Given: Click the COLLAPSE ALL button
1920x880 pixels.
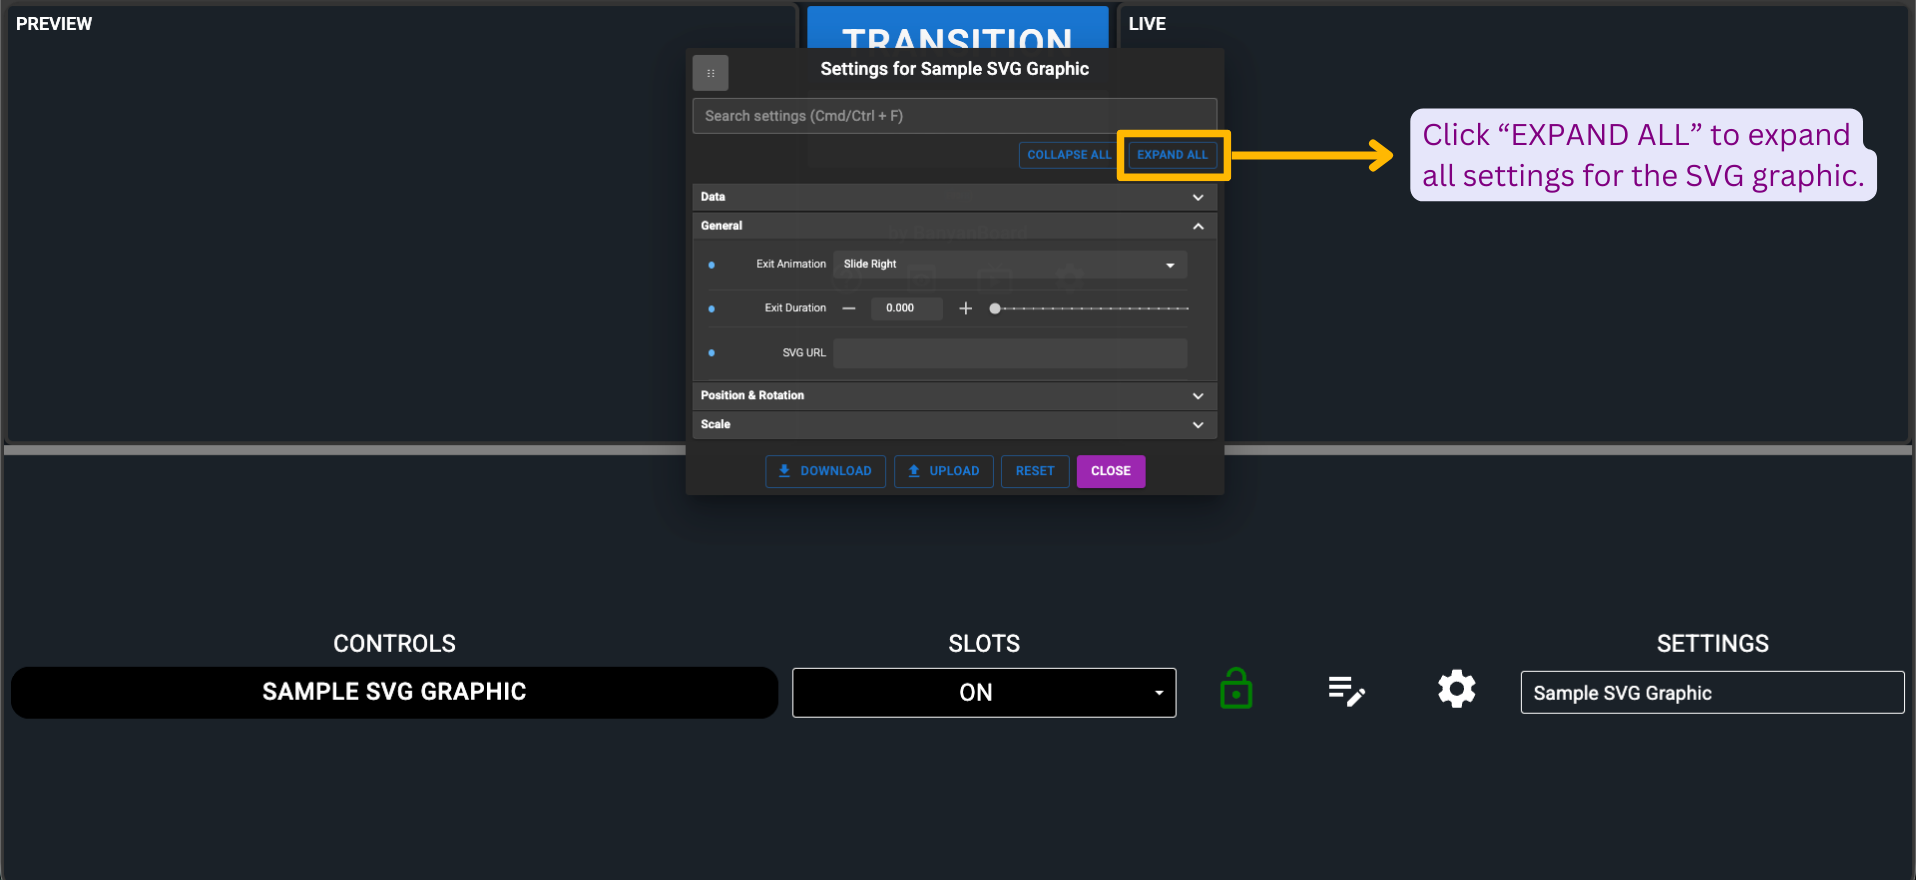Looking at the screenshot, I should [x=1068, y=155].
